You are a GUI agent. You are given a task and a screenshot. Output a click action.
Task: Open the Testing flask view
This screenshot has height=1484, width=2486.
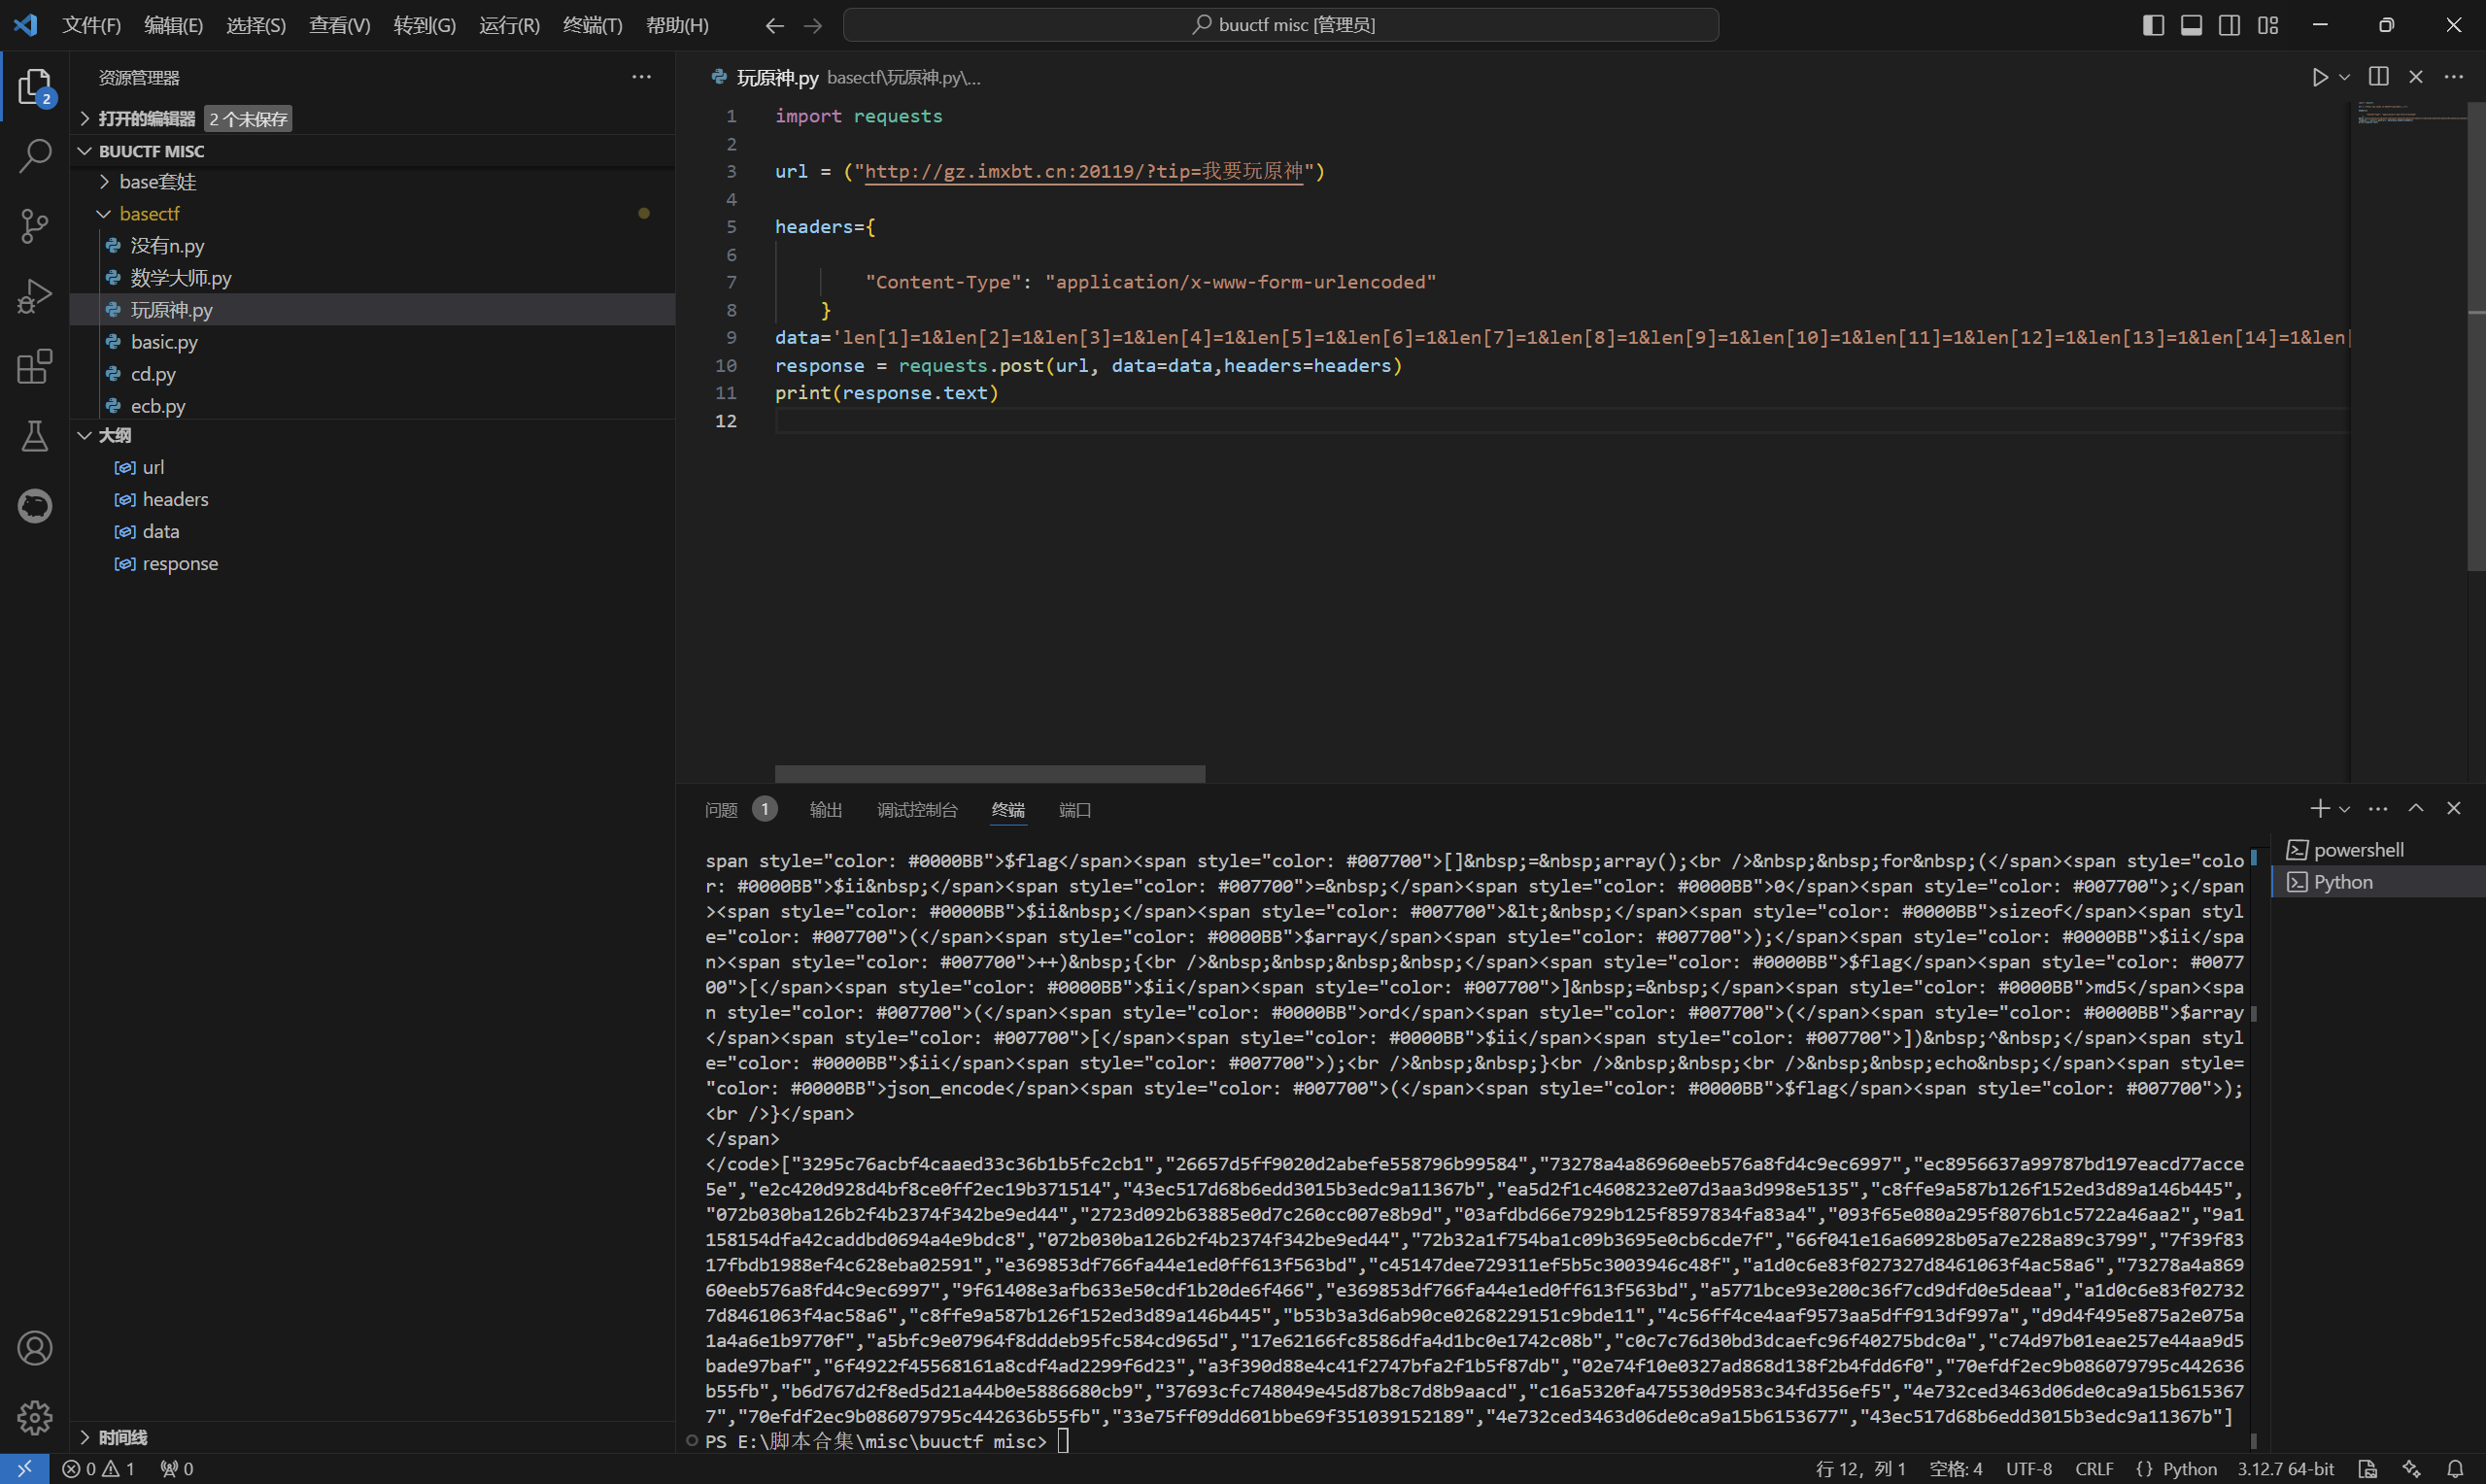click(x=35, y=436)
